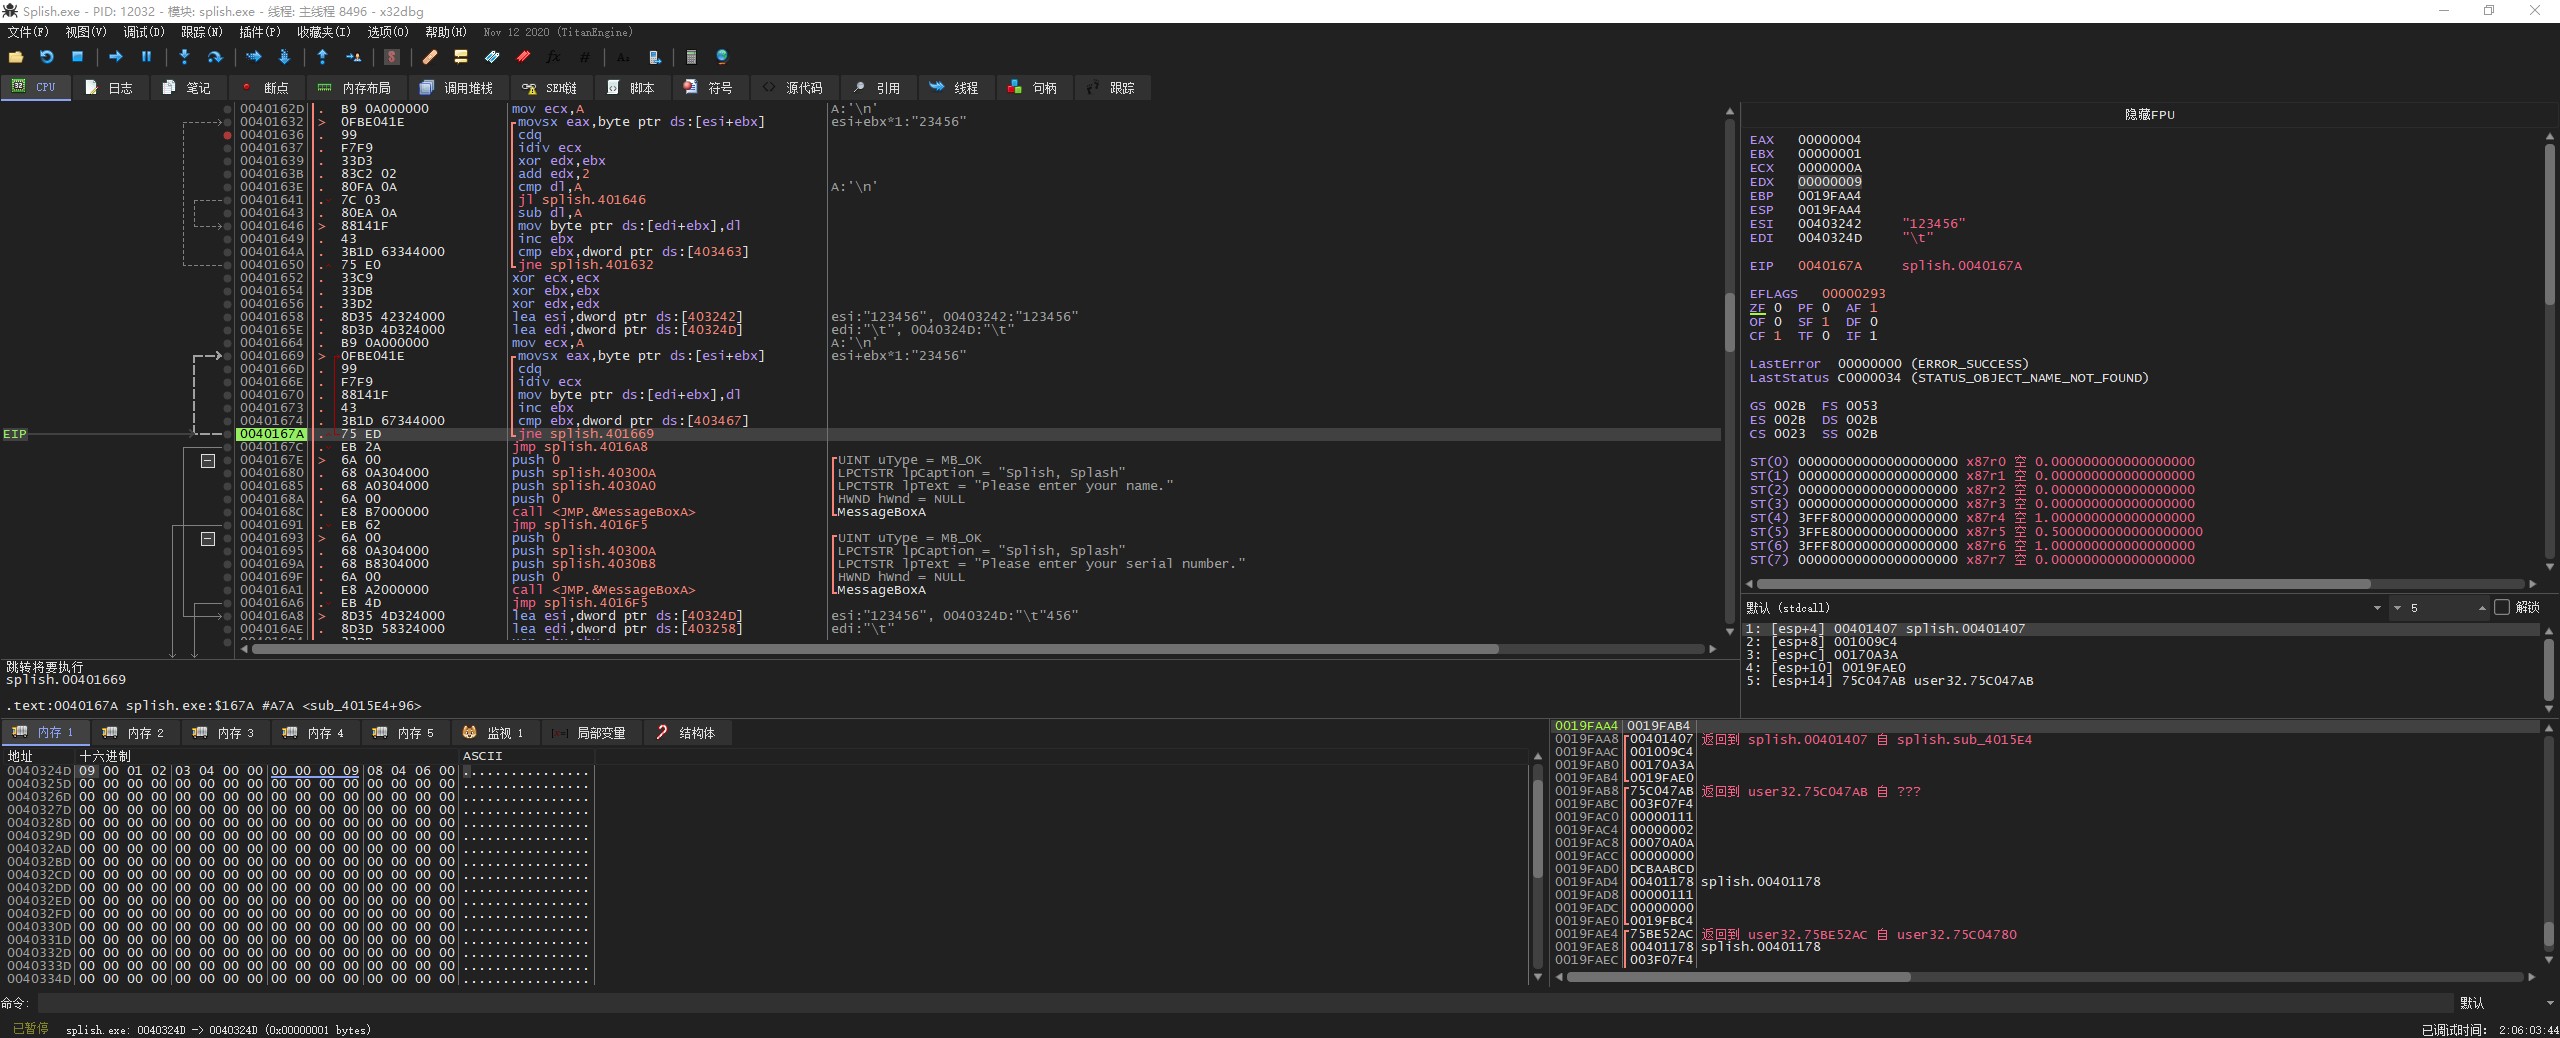
Task: Open the calculator toolbar icon
Action: click(690, 57)
